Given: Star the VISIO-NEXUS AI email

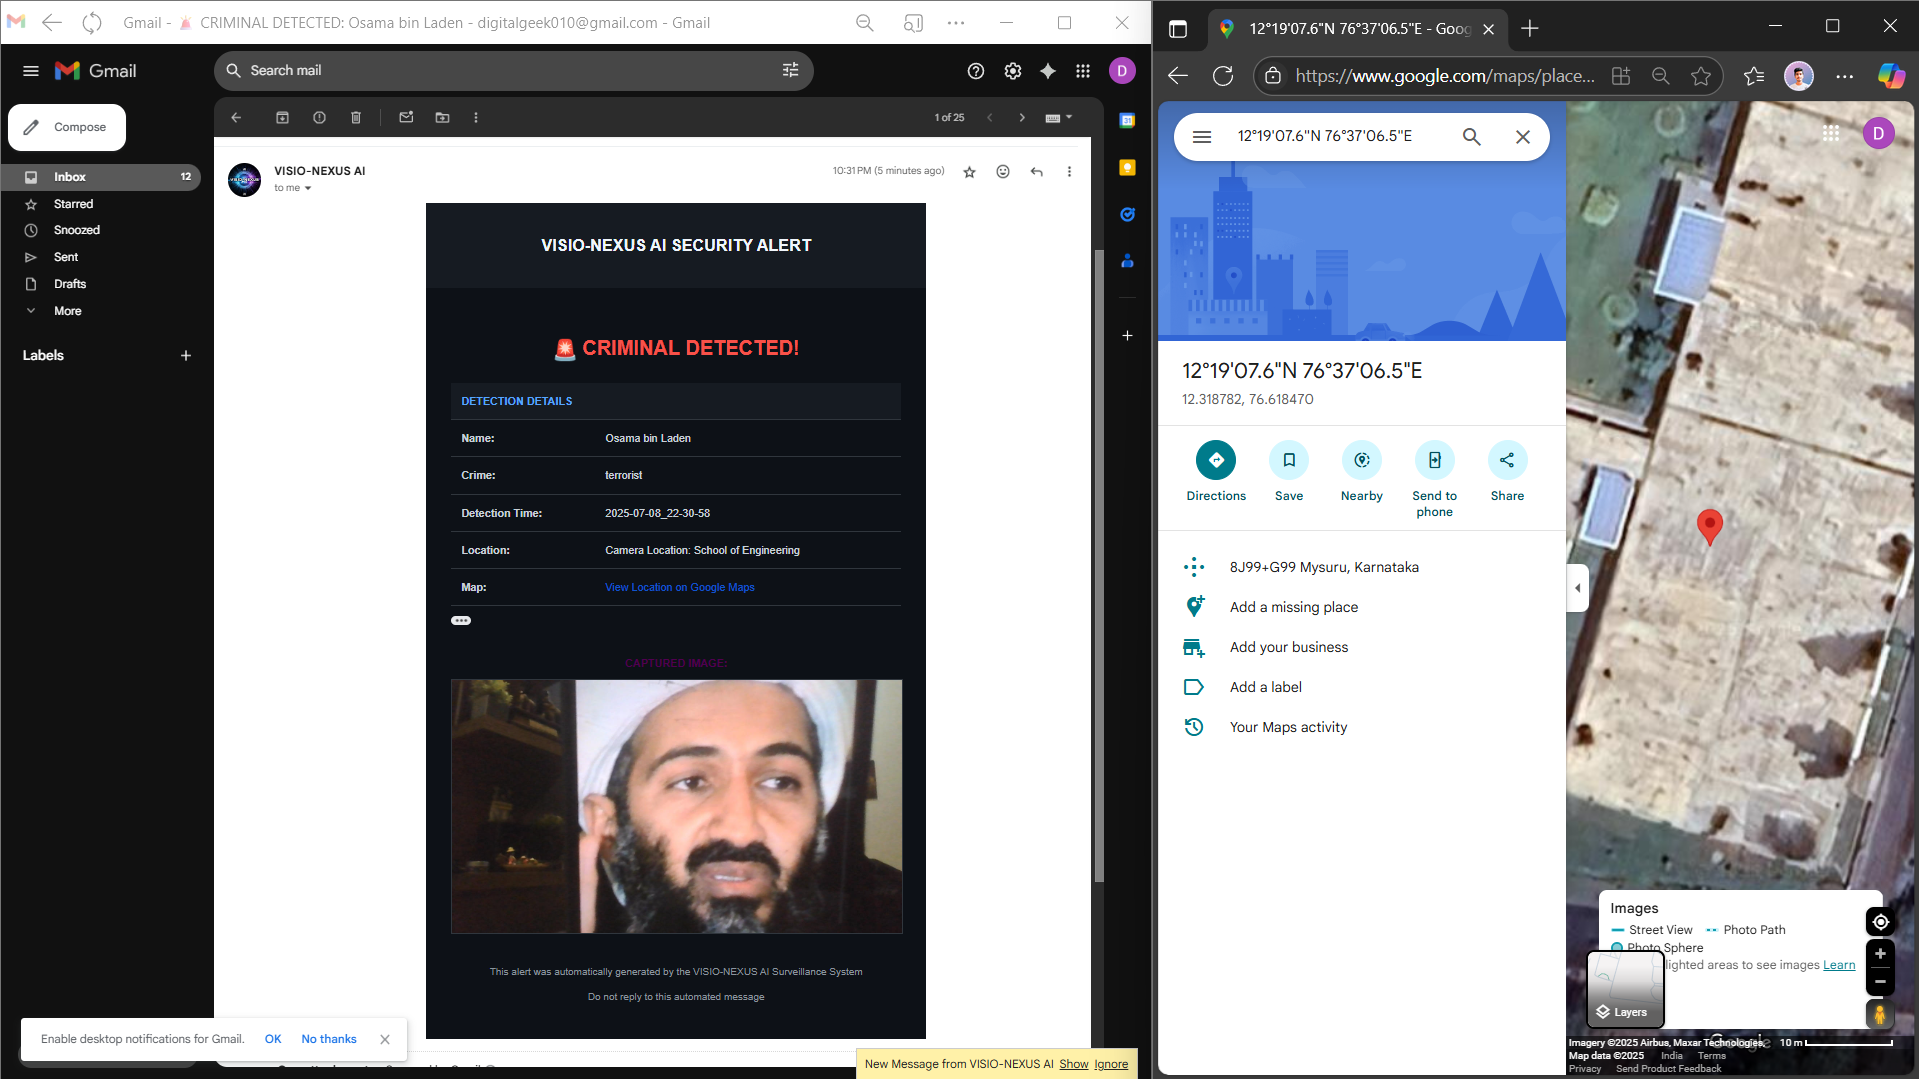Looking at the screenshot, I should (x=969, y=172).
